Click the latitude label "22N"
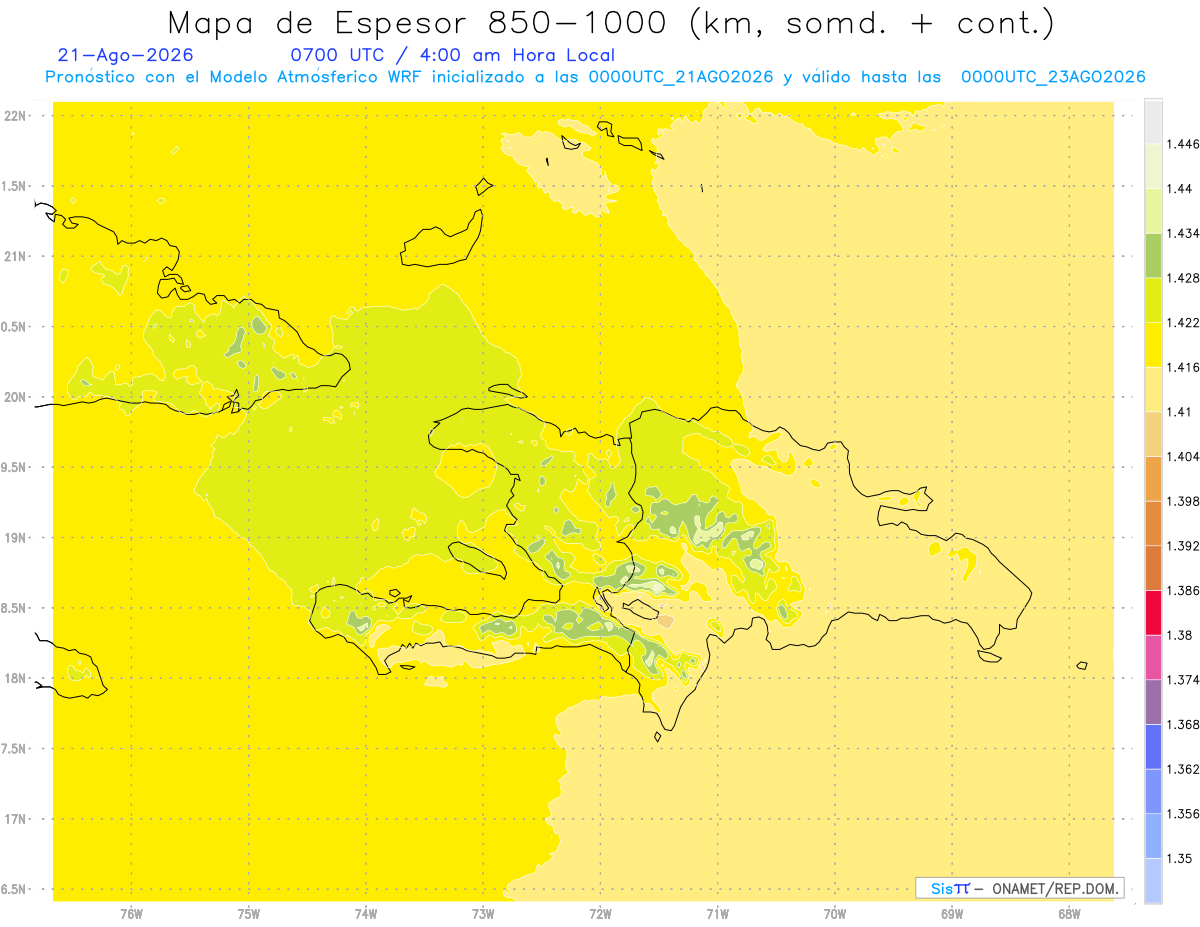1200x927 pixels. pos(15,116)
